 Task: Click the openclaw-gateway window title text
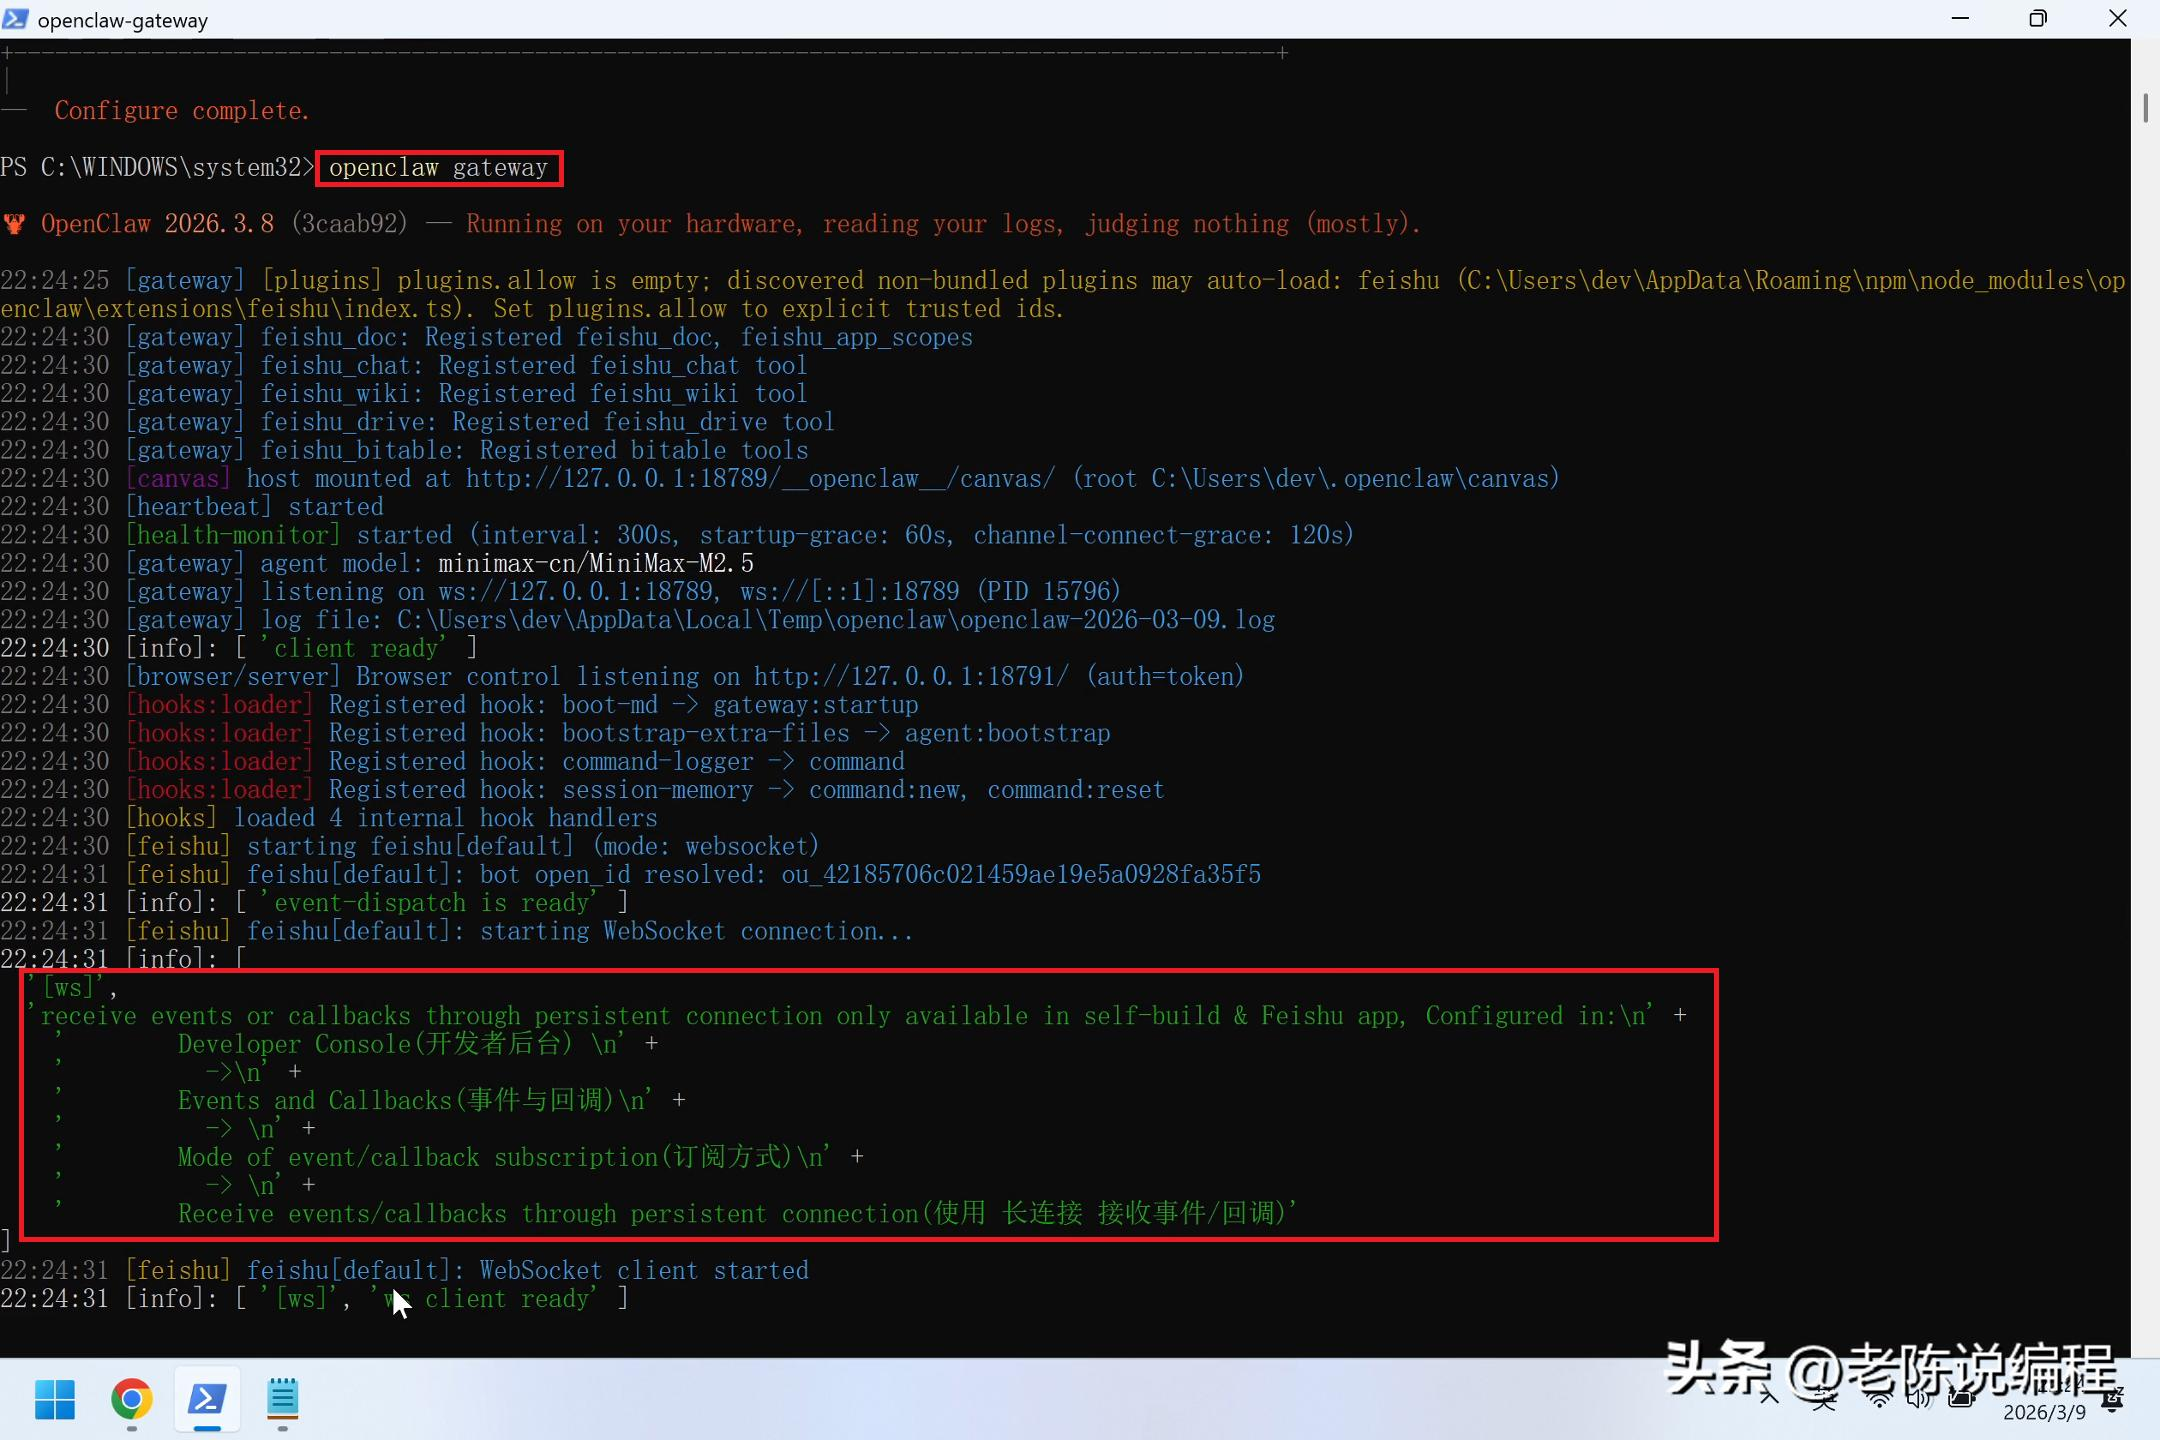(x=123, y=20)
